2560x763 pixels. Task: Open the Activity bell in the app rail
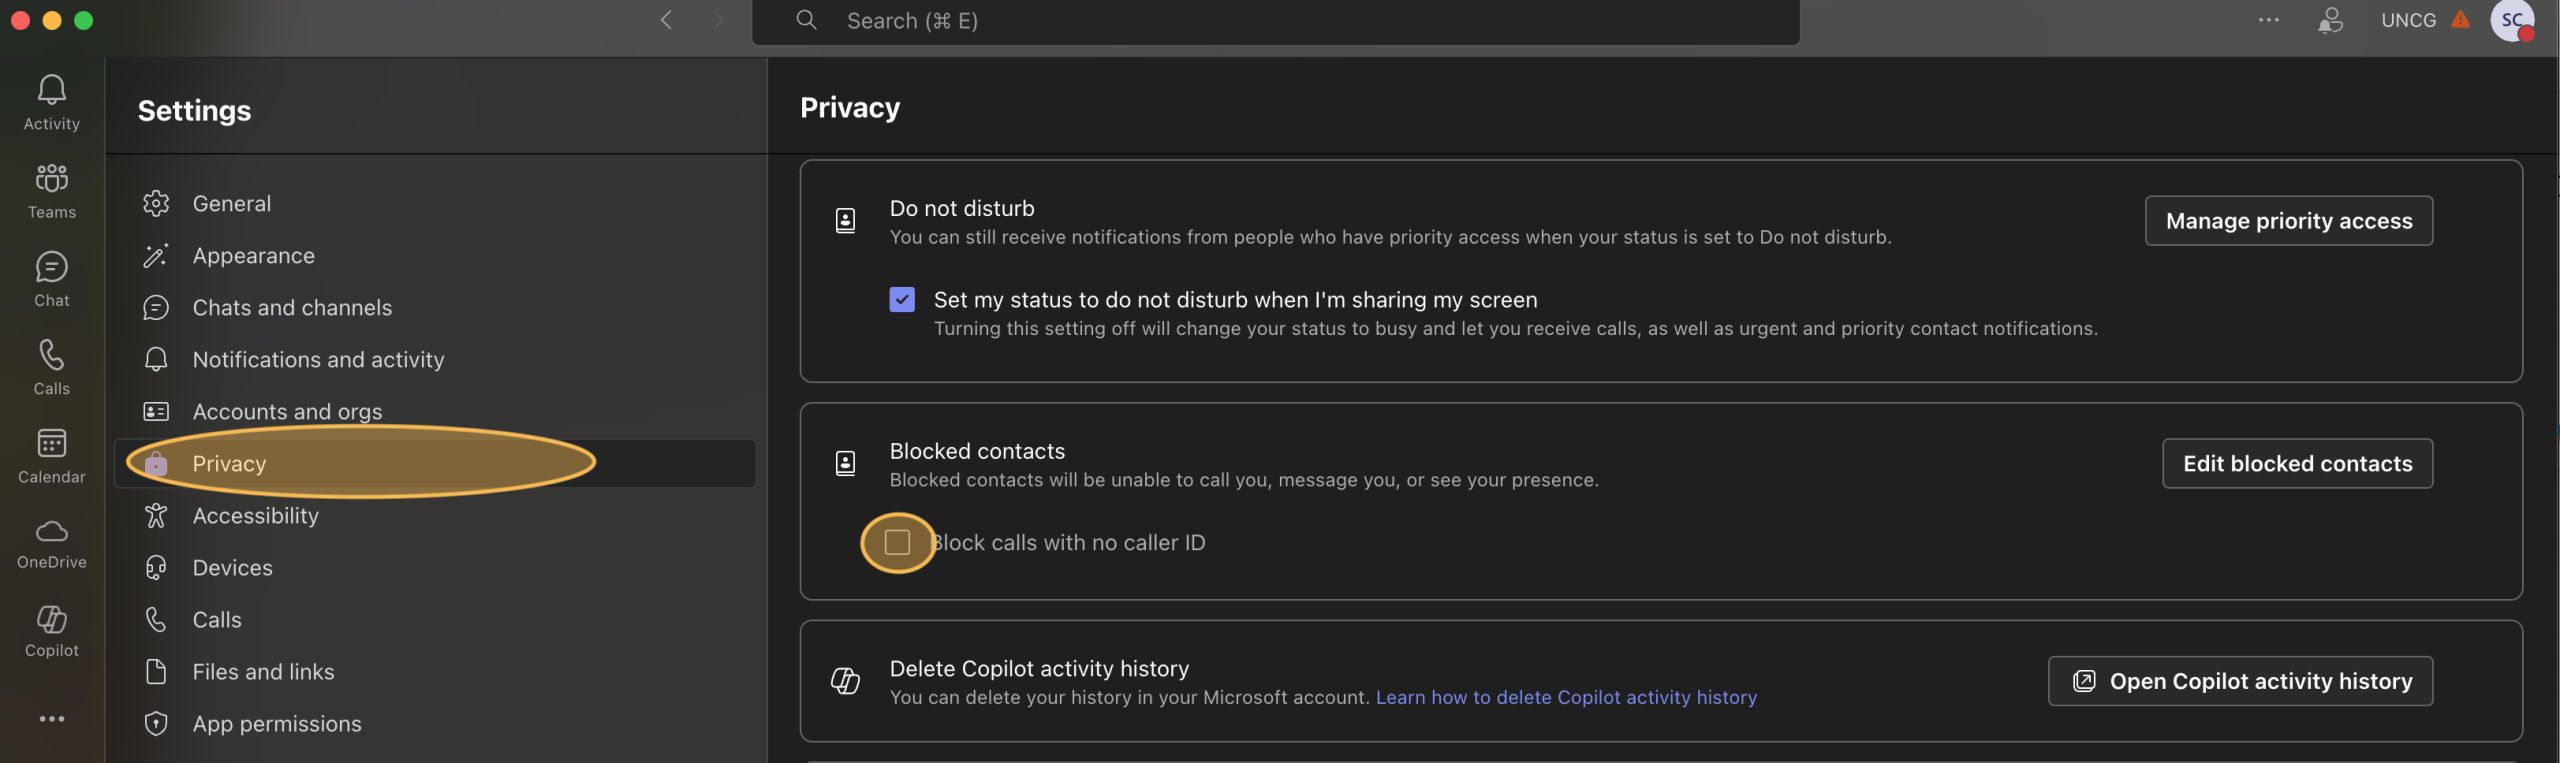click(x=52, y=103)
